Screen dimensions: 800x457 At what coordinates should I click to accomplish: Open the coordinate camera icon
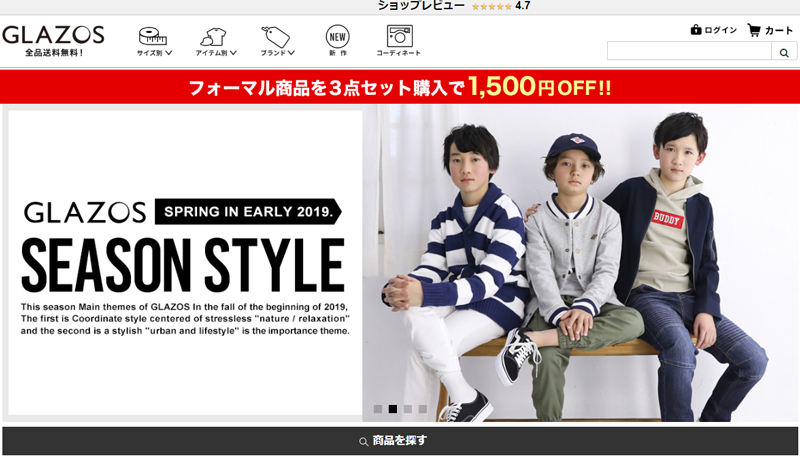(x=399, y=36)
